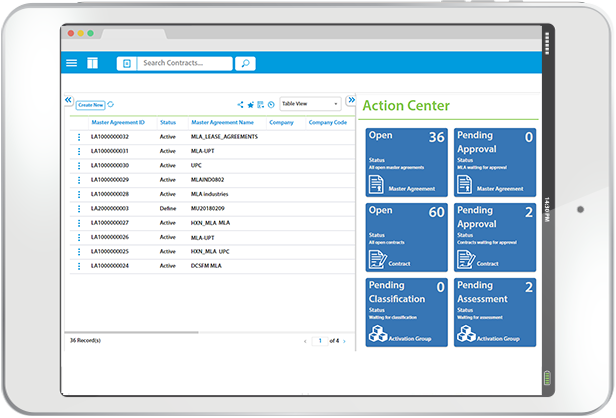Screen dimensions: 616x418
Task: Open the Table View dropdown
Action: click(309, 103)
